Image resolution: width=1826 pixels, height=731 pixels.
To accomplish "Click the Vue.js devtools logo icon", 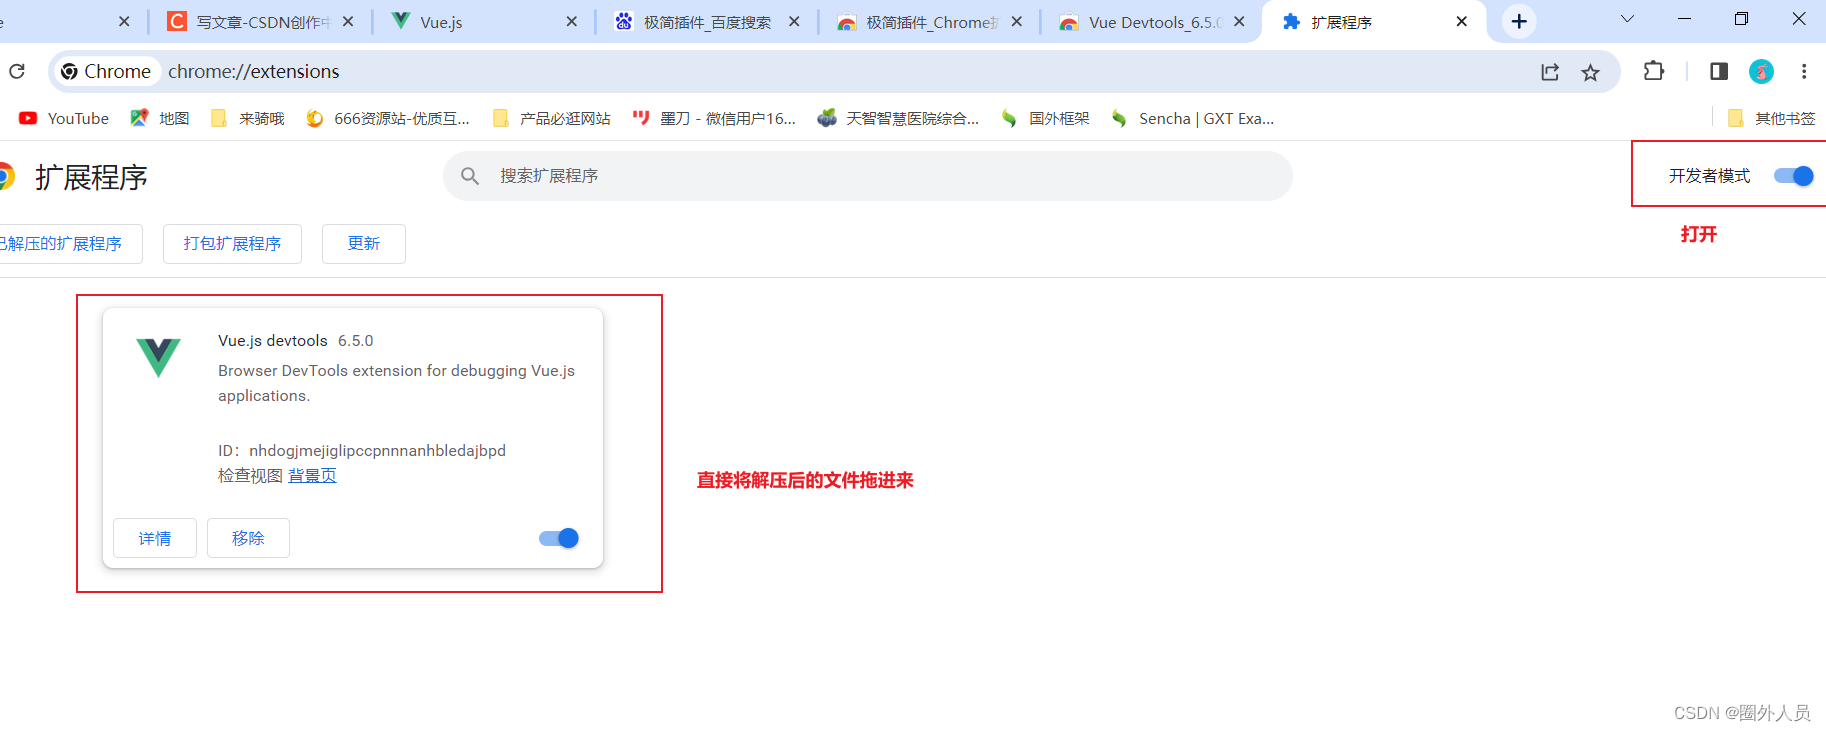I will tap(158, 357).
